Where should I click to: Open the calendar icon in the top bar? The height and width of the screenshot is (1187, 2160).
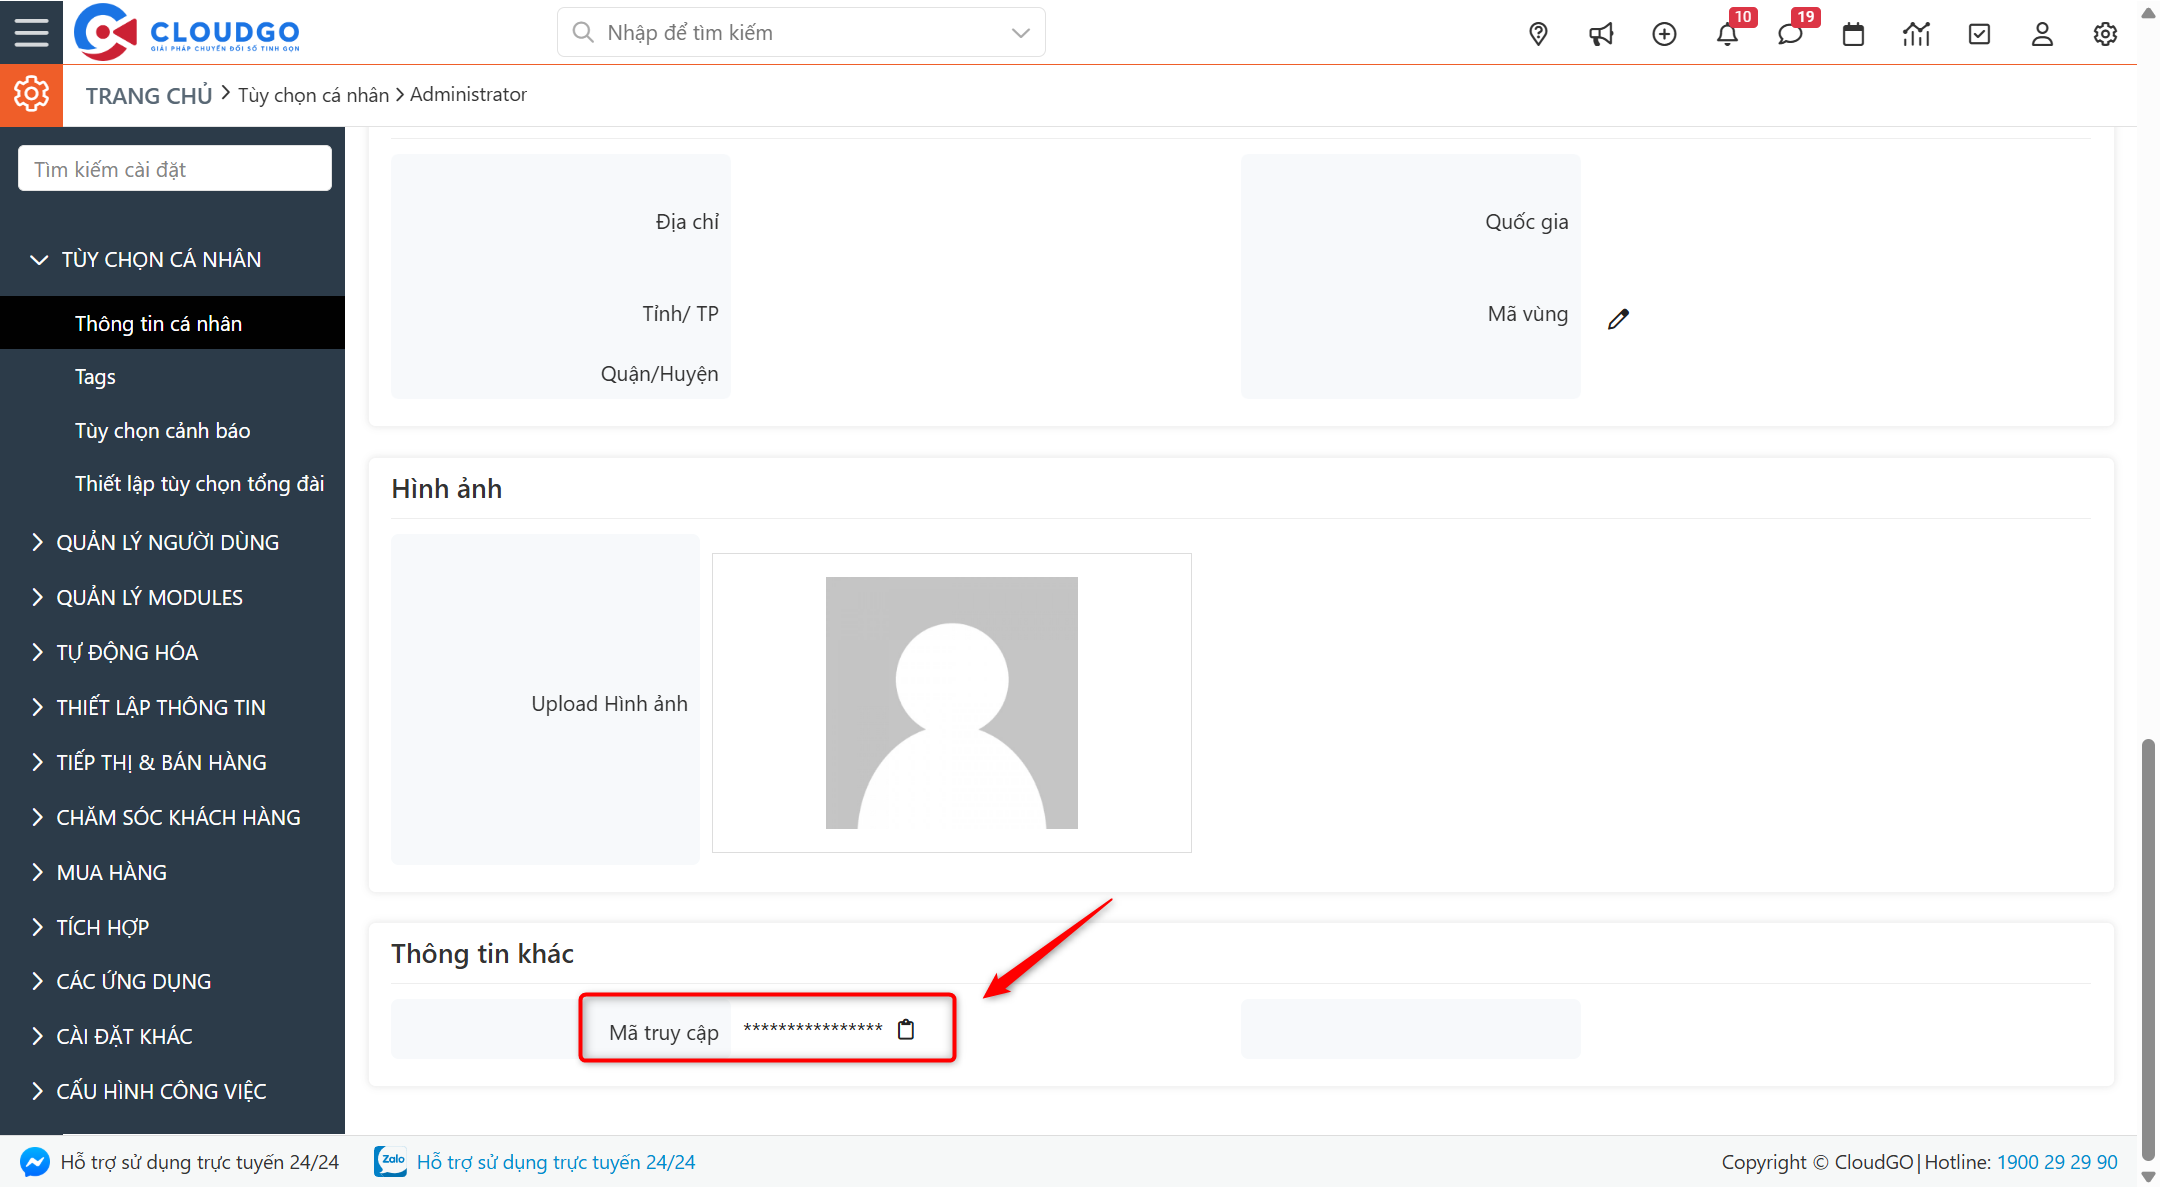(x=1853, y=33)
